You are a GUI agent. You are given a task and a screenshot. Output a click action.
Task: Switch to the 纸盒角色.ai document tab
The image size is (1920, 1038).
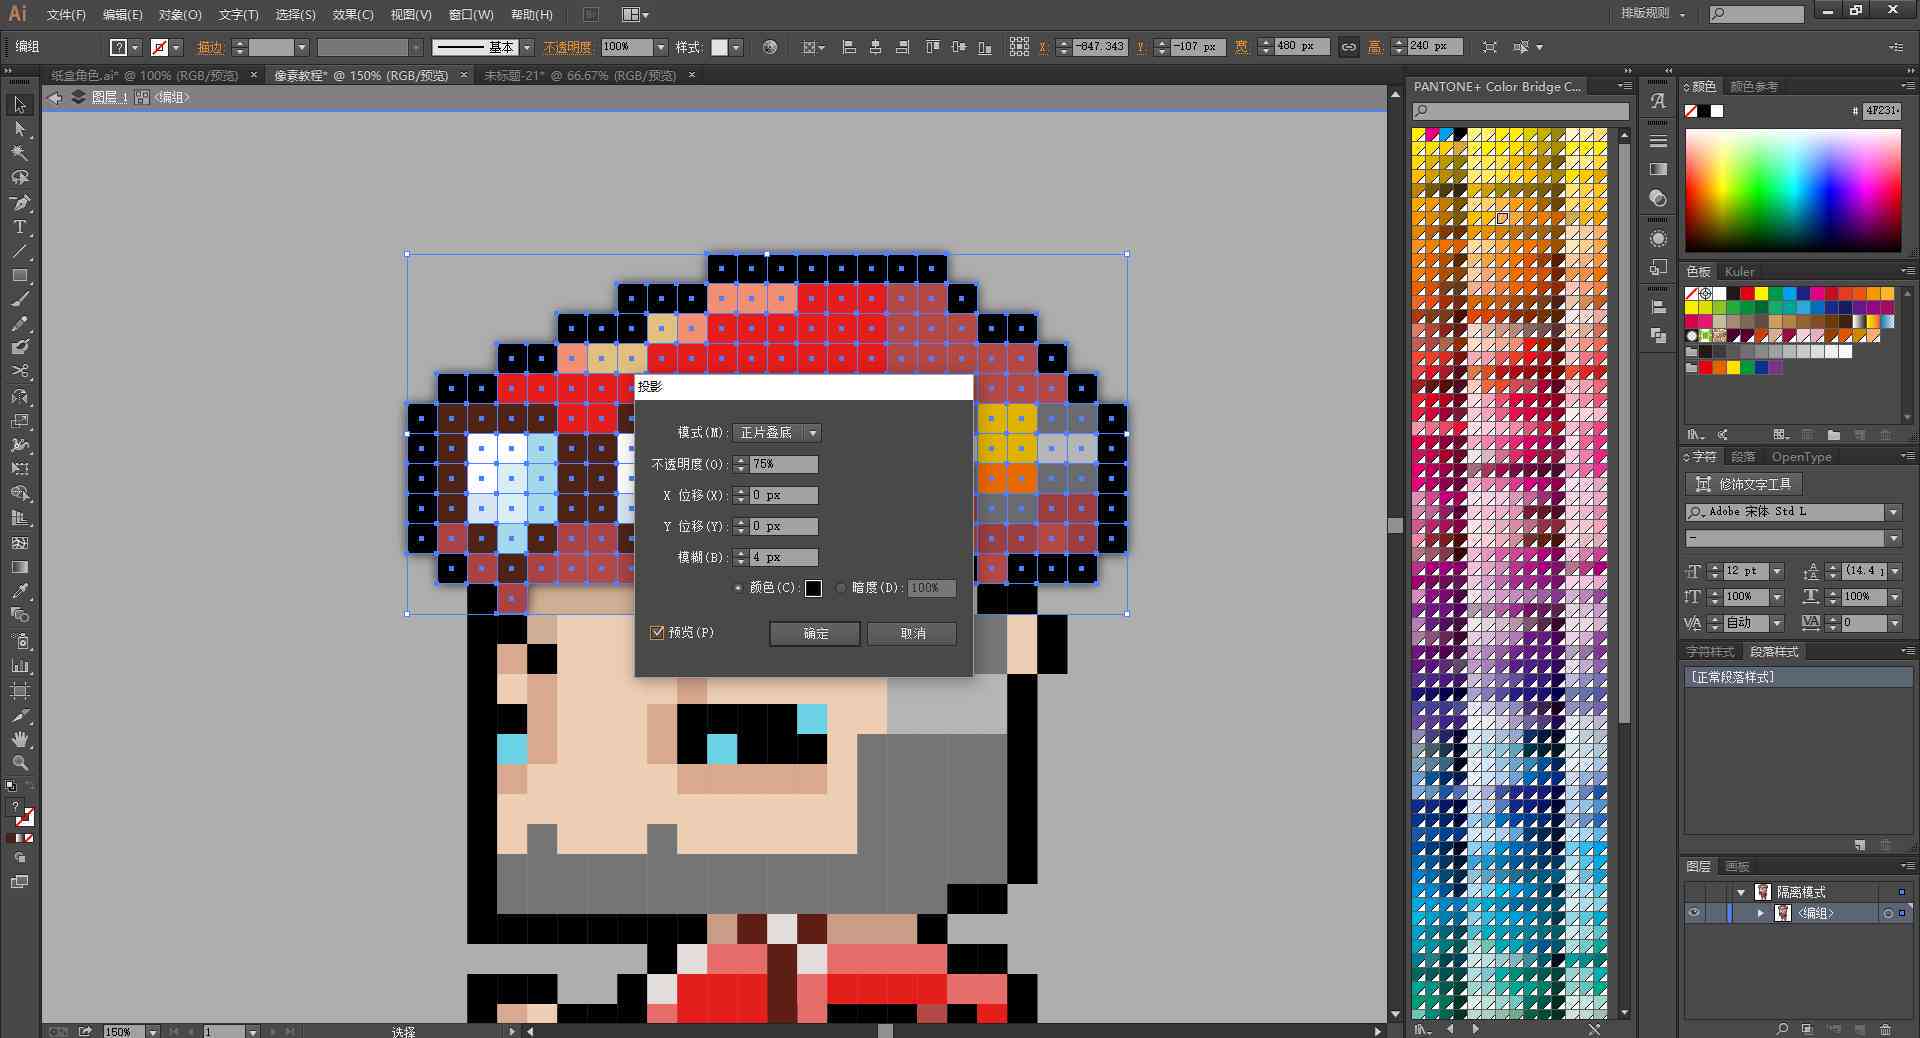(145, 75)
